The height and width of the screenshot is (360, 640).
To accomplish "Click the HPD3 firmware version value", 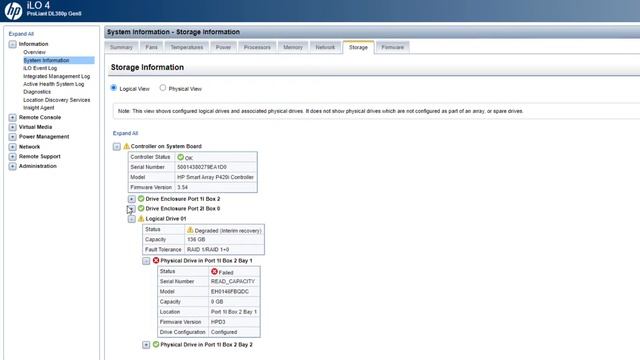I will click(218, 322).
